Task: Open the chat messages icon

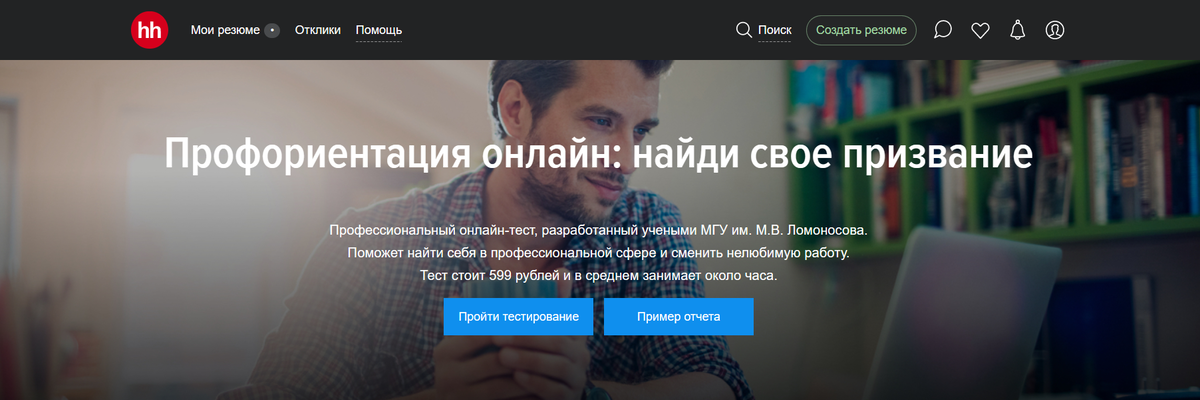Action: coord(942,30)
